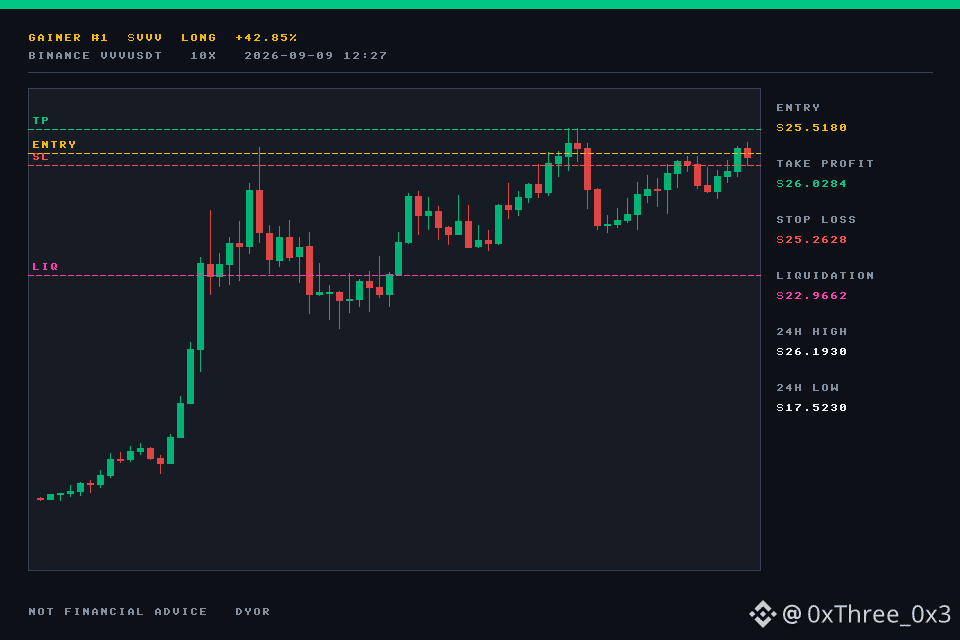The height and width of the screenshot is (640, 960).
Task: Click the take profit value $26.0284
Action: click(812, 184)
